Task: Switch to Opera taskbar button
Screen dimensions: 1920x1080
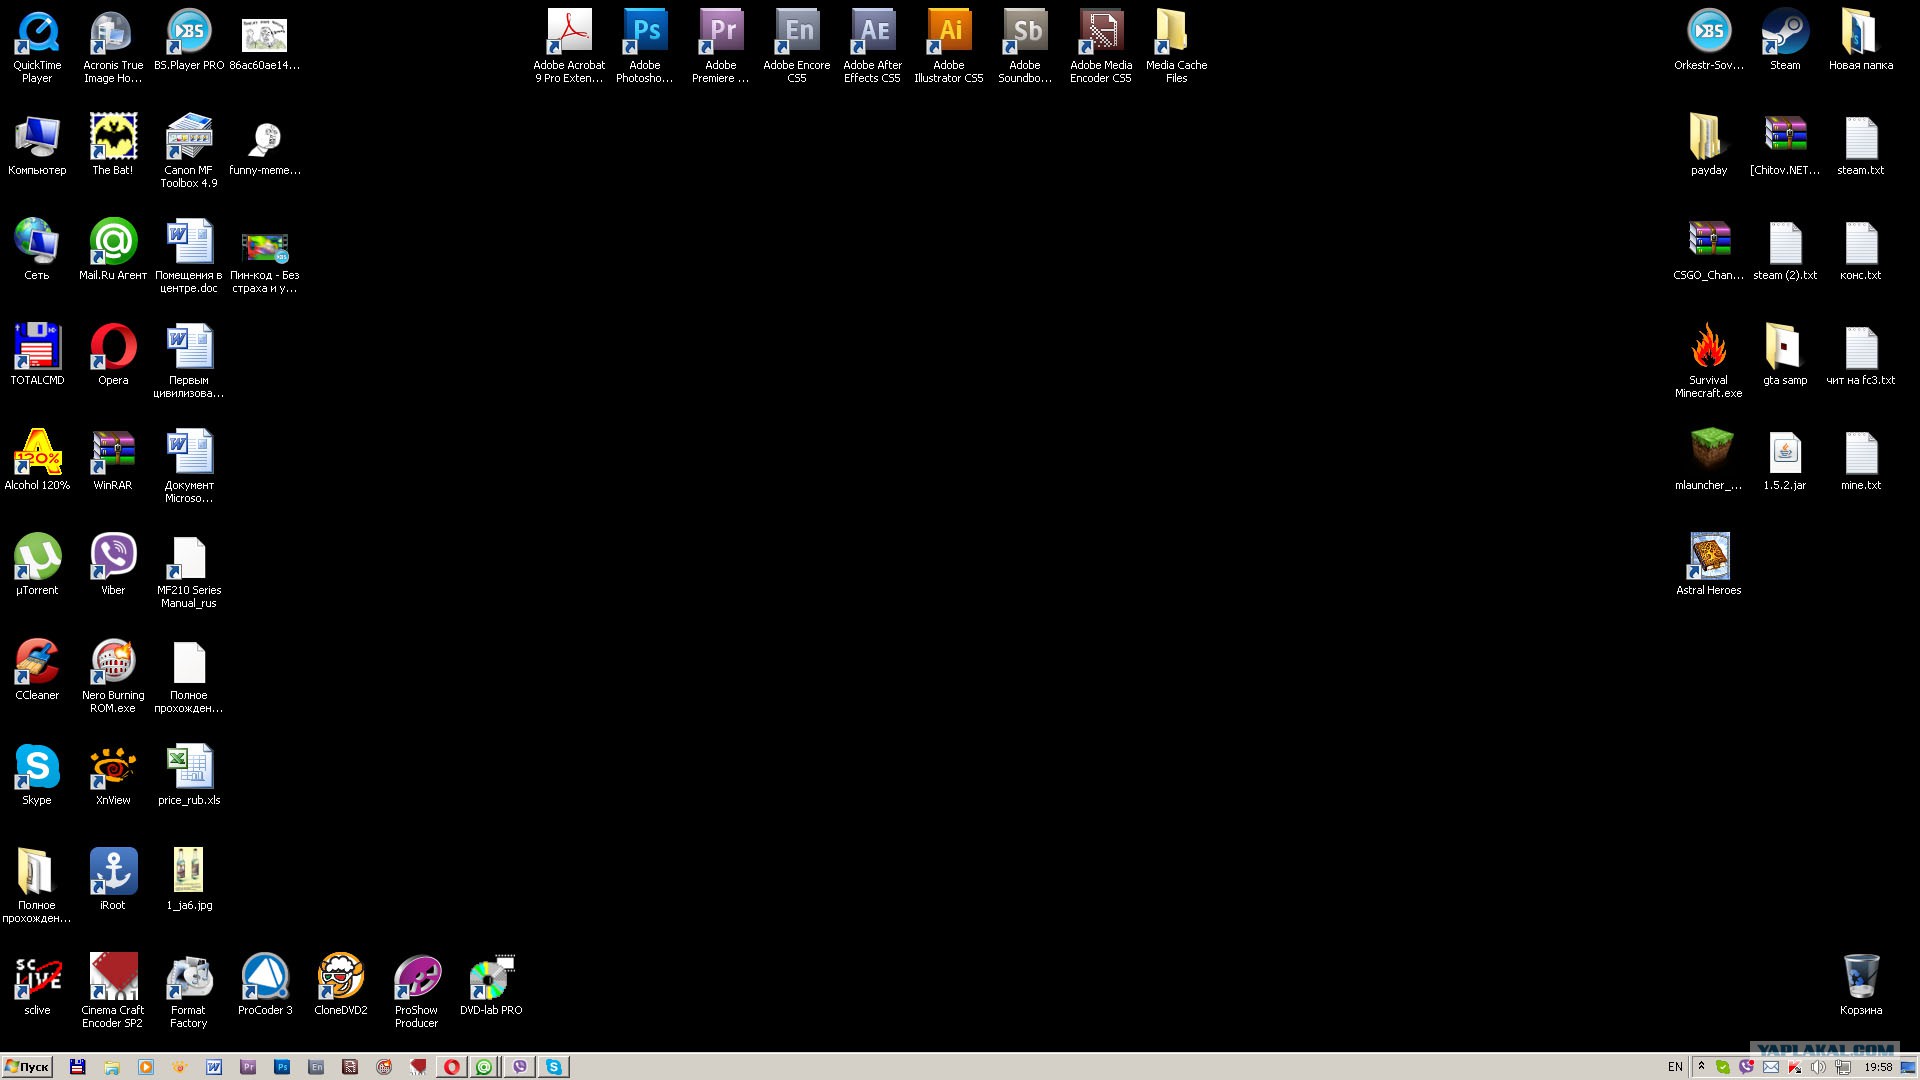Action: 452,1067
